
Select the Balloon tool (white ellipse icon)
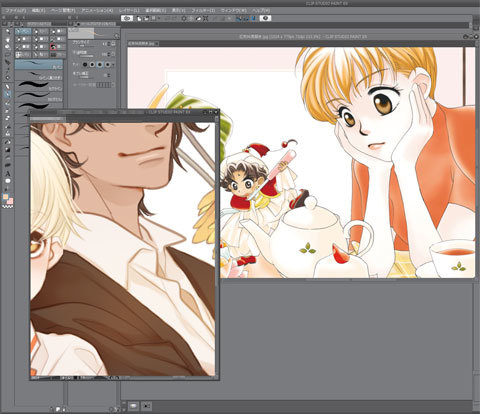(x=8, y=181)
